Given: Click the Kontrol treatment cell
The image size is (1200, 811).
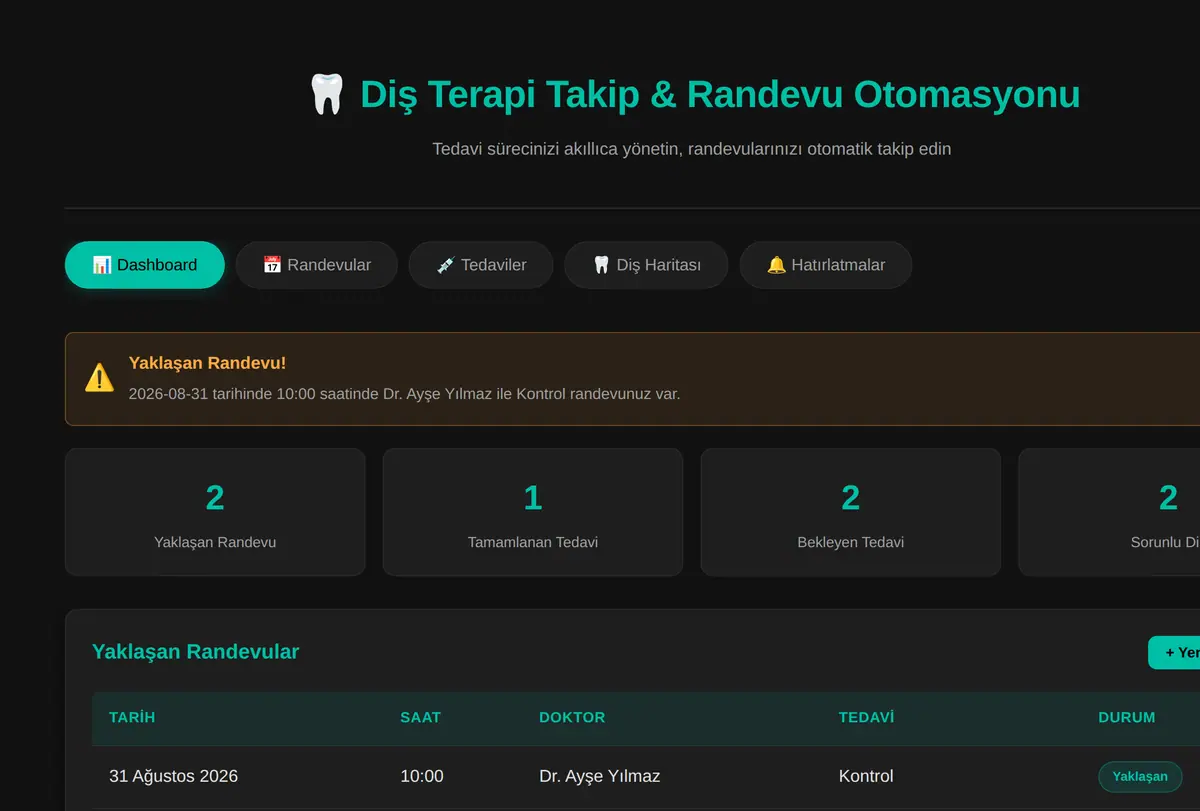Looking at the screenshot, I should (866, 777).
